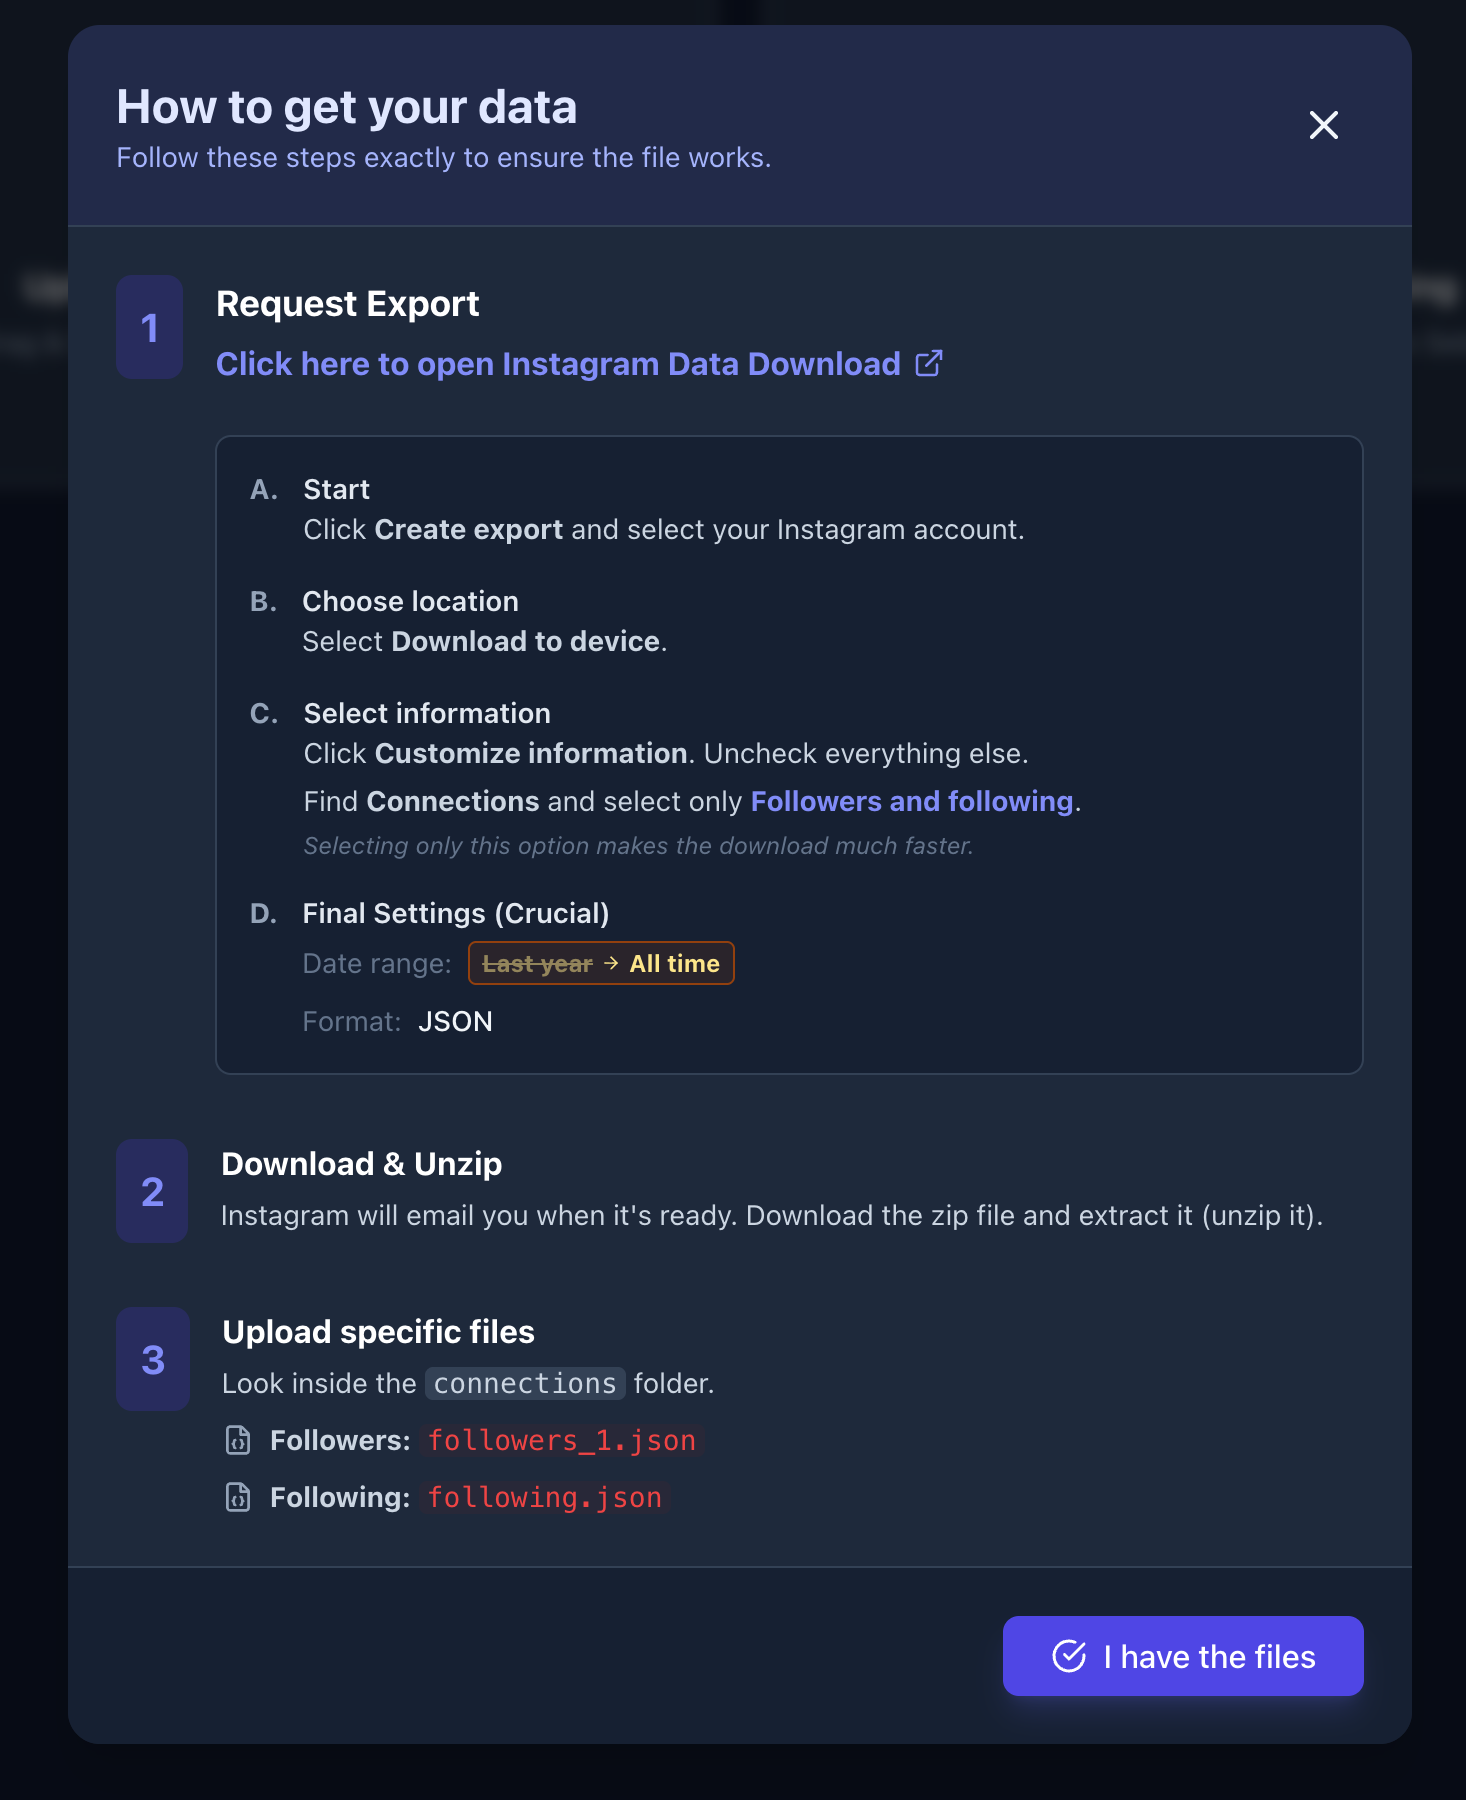Click the step 3 number badge

click(152, 1359)
